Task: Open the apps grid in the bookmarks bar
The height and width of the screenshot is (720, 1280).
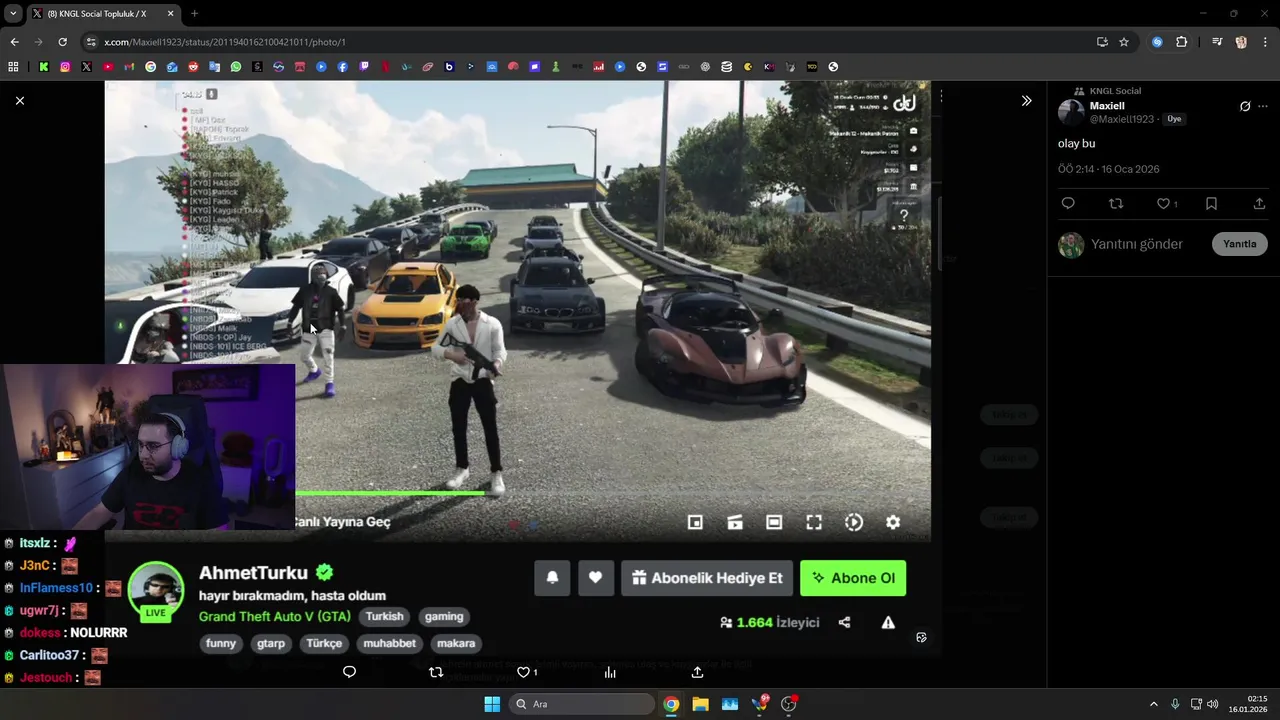Action: coord(13,67)
